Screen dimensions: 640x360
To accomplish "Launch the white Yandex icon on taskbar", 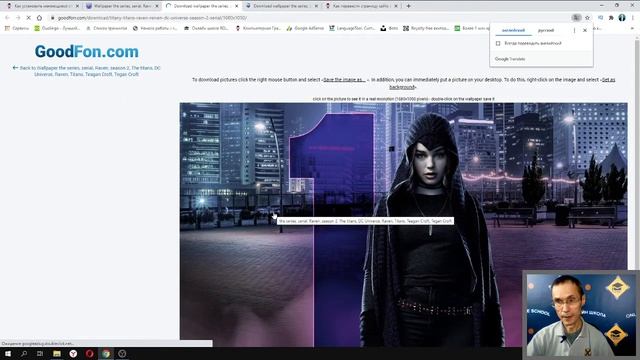I will pos(73,353).
